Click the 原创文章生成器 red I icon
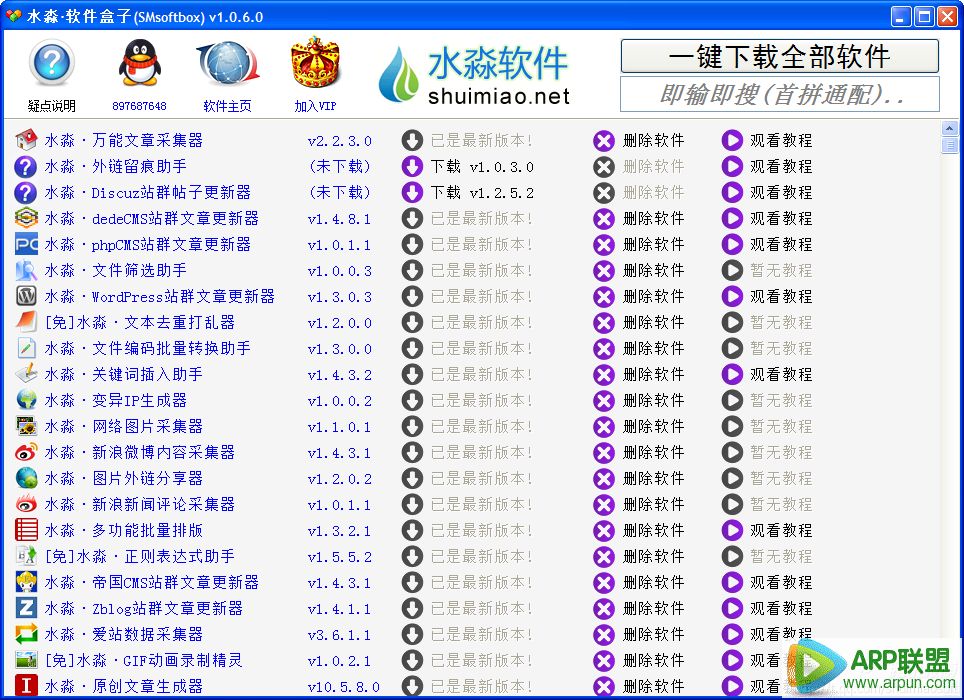This screenshot has width=964, height=700. point(26,686)
